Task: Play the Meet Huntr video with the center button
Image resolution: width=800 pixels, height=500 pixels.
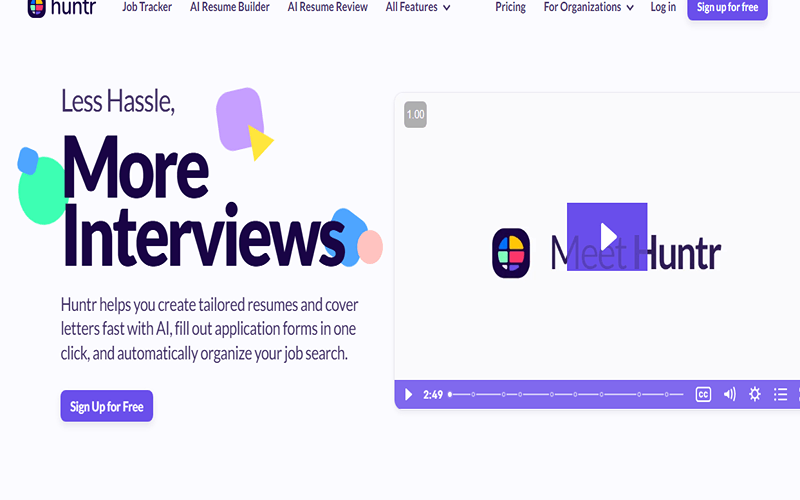Action: pos(607,237)
